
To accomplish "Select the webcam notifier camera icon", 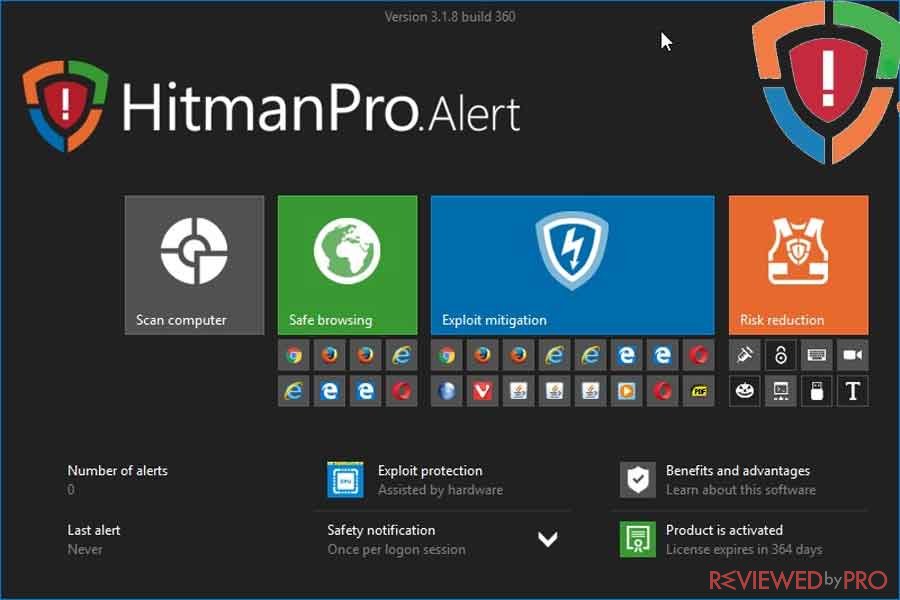I will (x=852, y=355).
